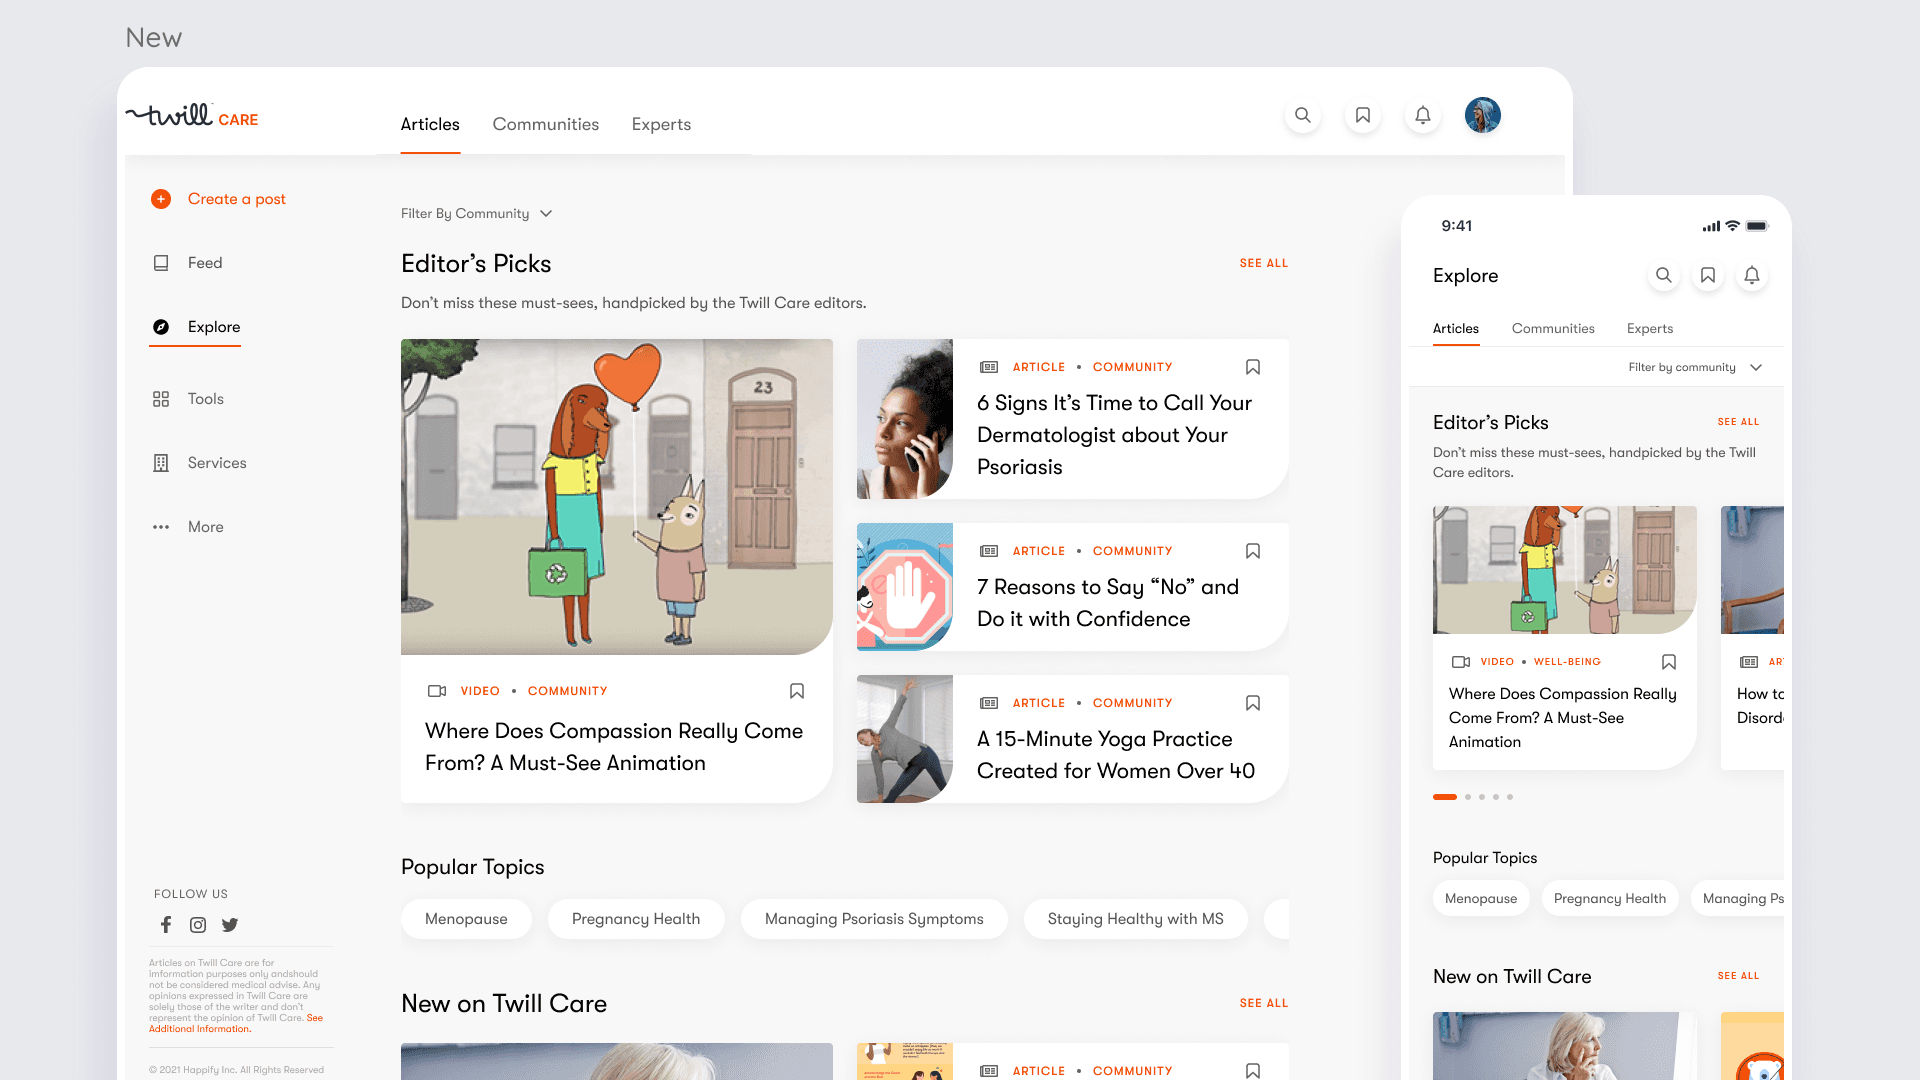Open saved bookmarks in desktop header
1920x1080 pixels.
1362,115
